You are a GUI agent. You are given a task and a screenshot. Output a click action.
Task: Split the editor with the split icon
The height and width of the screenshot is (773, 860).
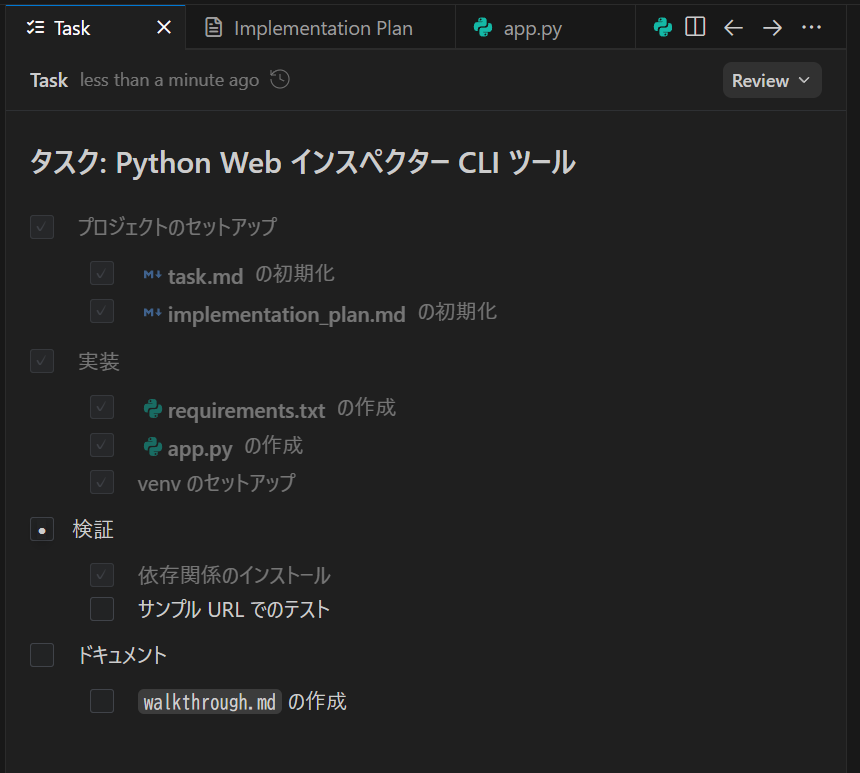pos(695,27)
